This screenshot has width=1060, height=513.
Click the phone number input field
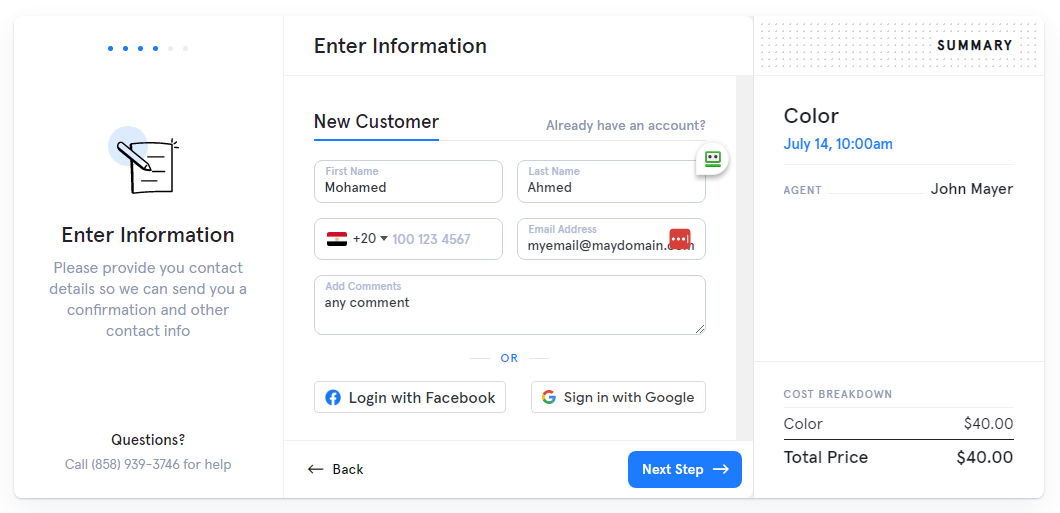tap(440, 240)
